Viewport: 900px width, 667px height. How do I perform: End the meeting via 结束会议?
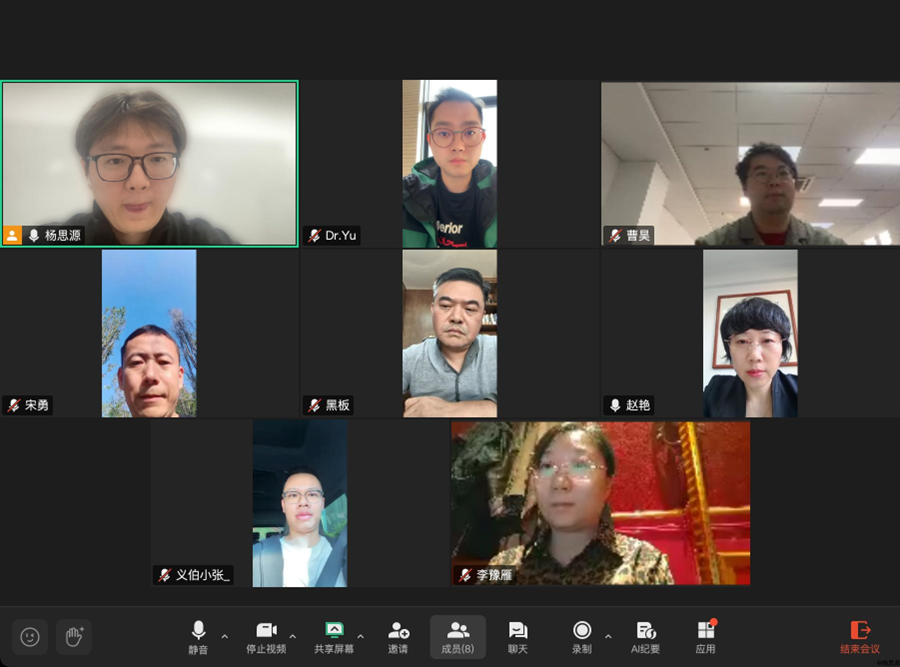[x=860, y=637]
